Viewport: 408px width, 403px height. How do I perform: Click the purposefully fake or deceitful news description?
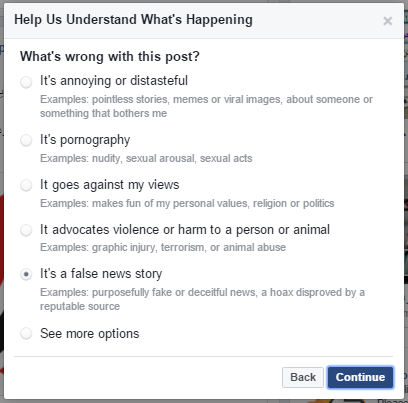(x=202, y=299)
